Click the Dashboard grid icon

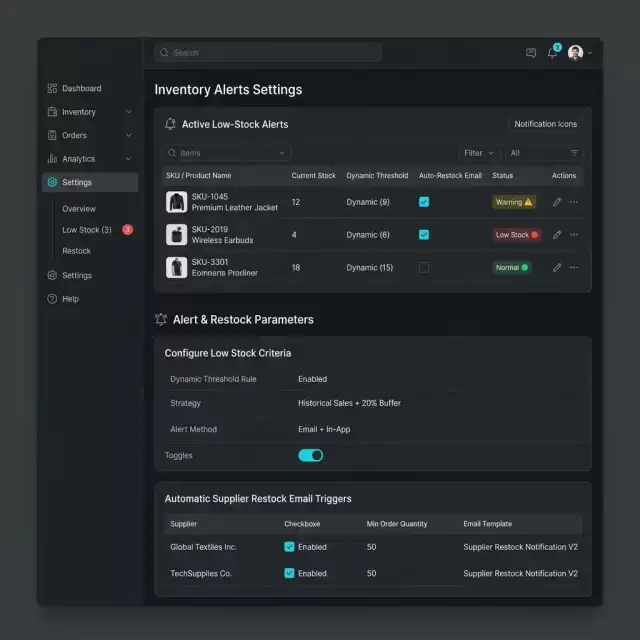tap(52, 88)
